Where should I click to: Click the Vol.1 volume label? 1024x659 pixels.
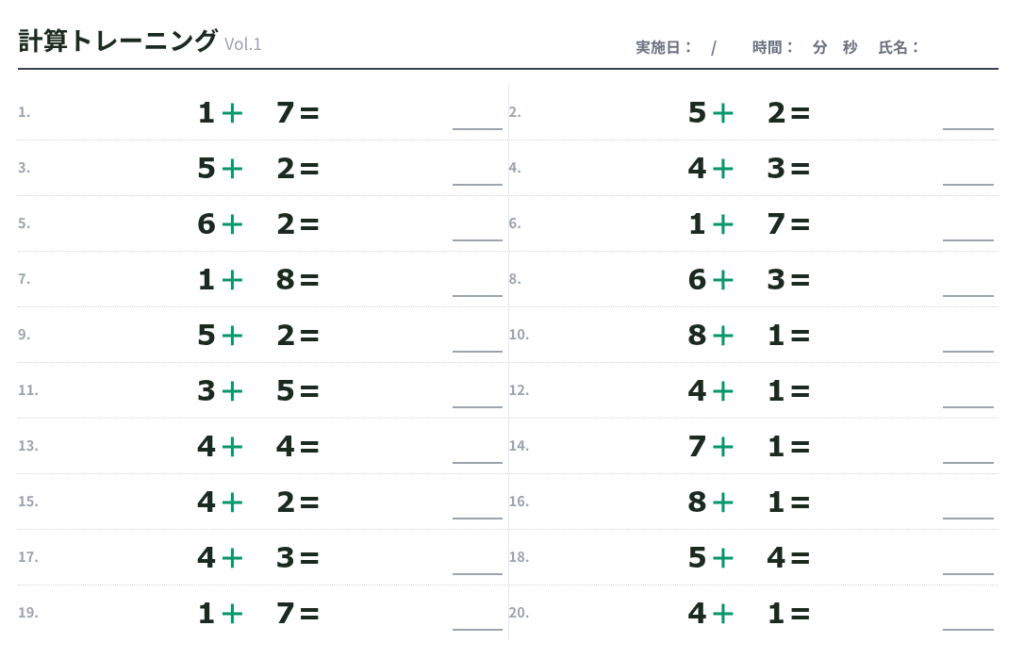(x=243, y=44)
